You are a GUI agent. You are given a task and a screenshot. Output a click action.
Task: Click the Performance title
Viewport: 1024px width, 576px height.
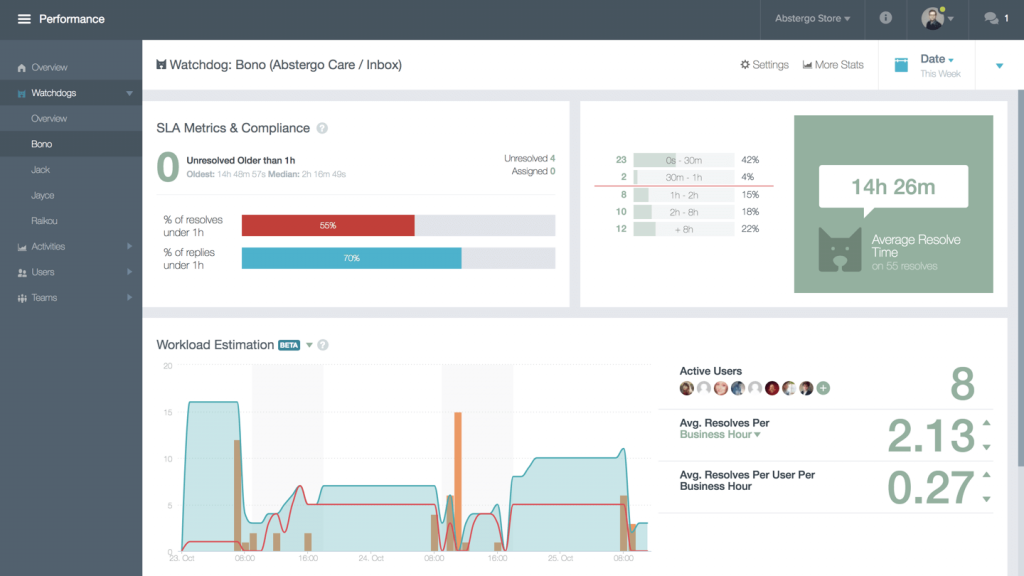[72, 19]
